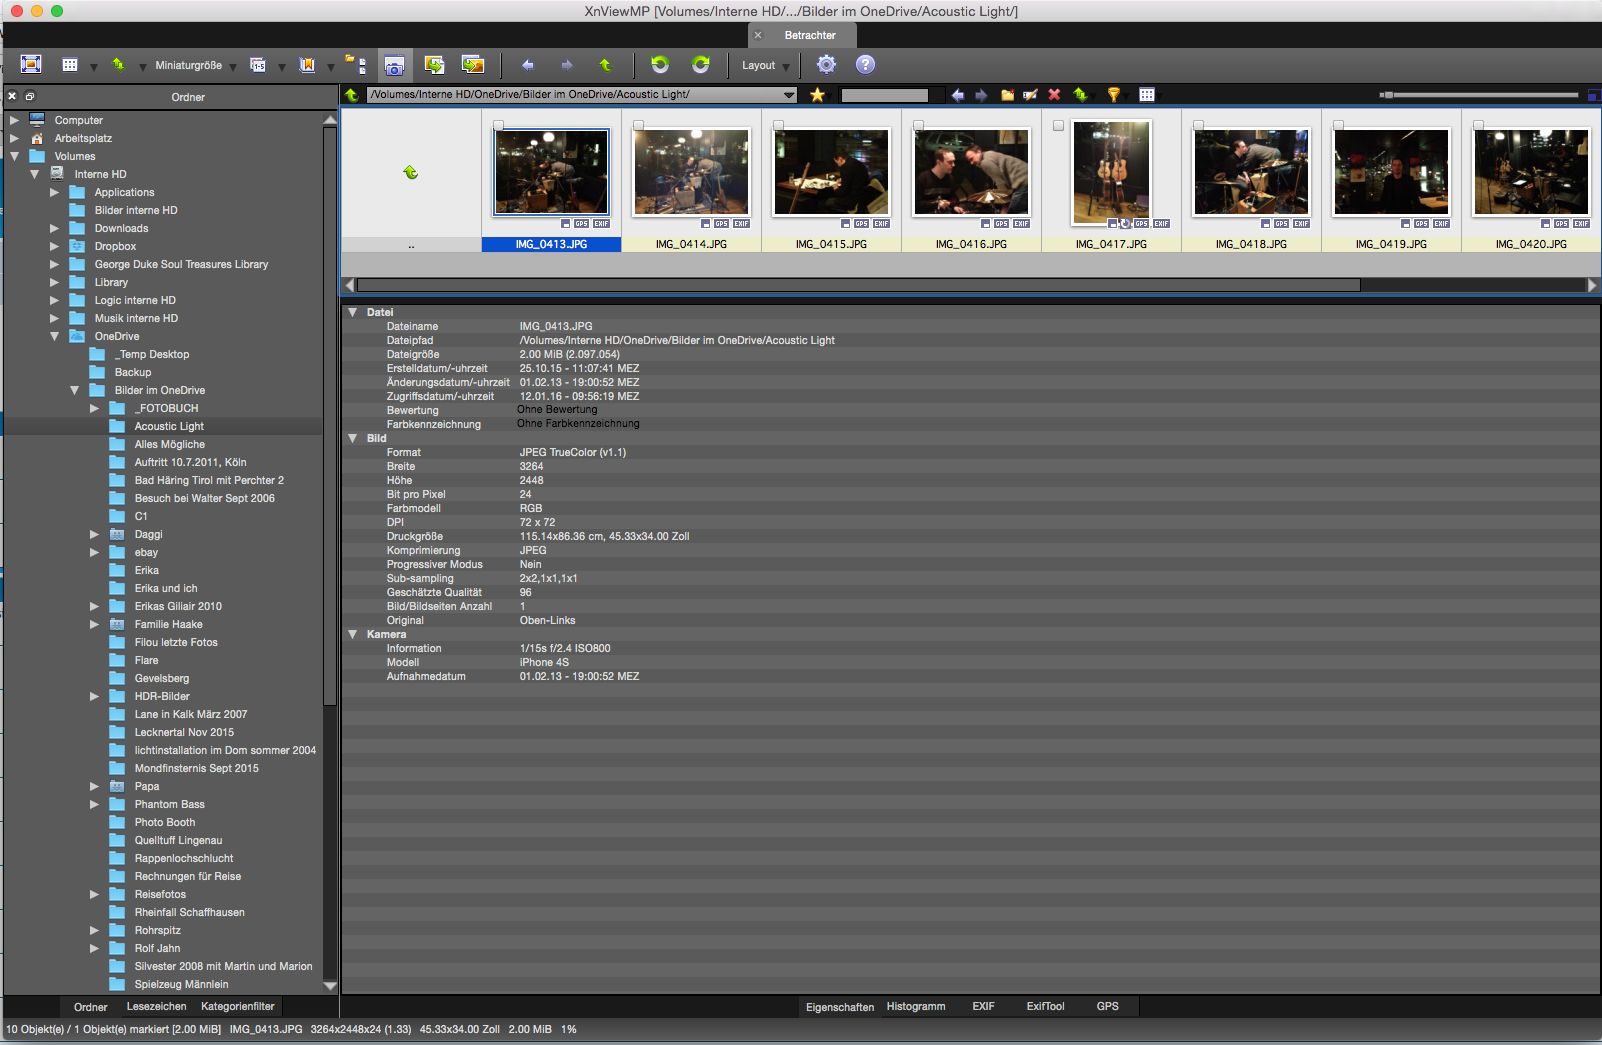Collapse the Kamera properties section

point(353,634)
